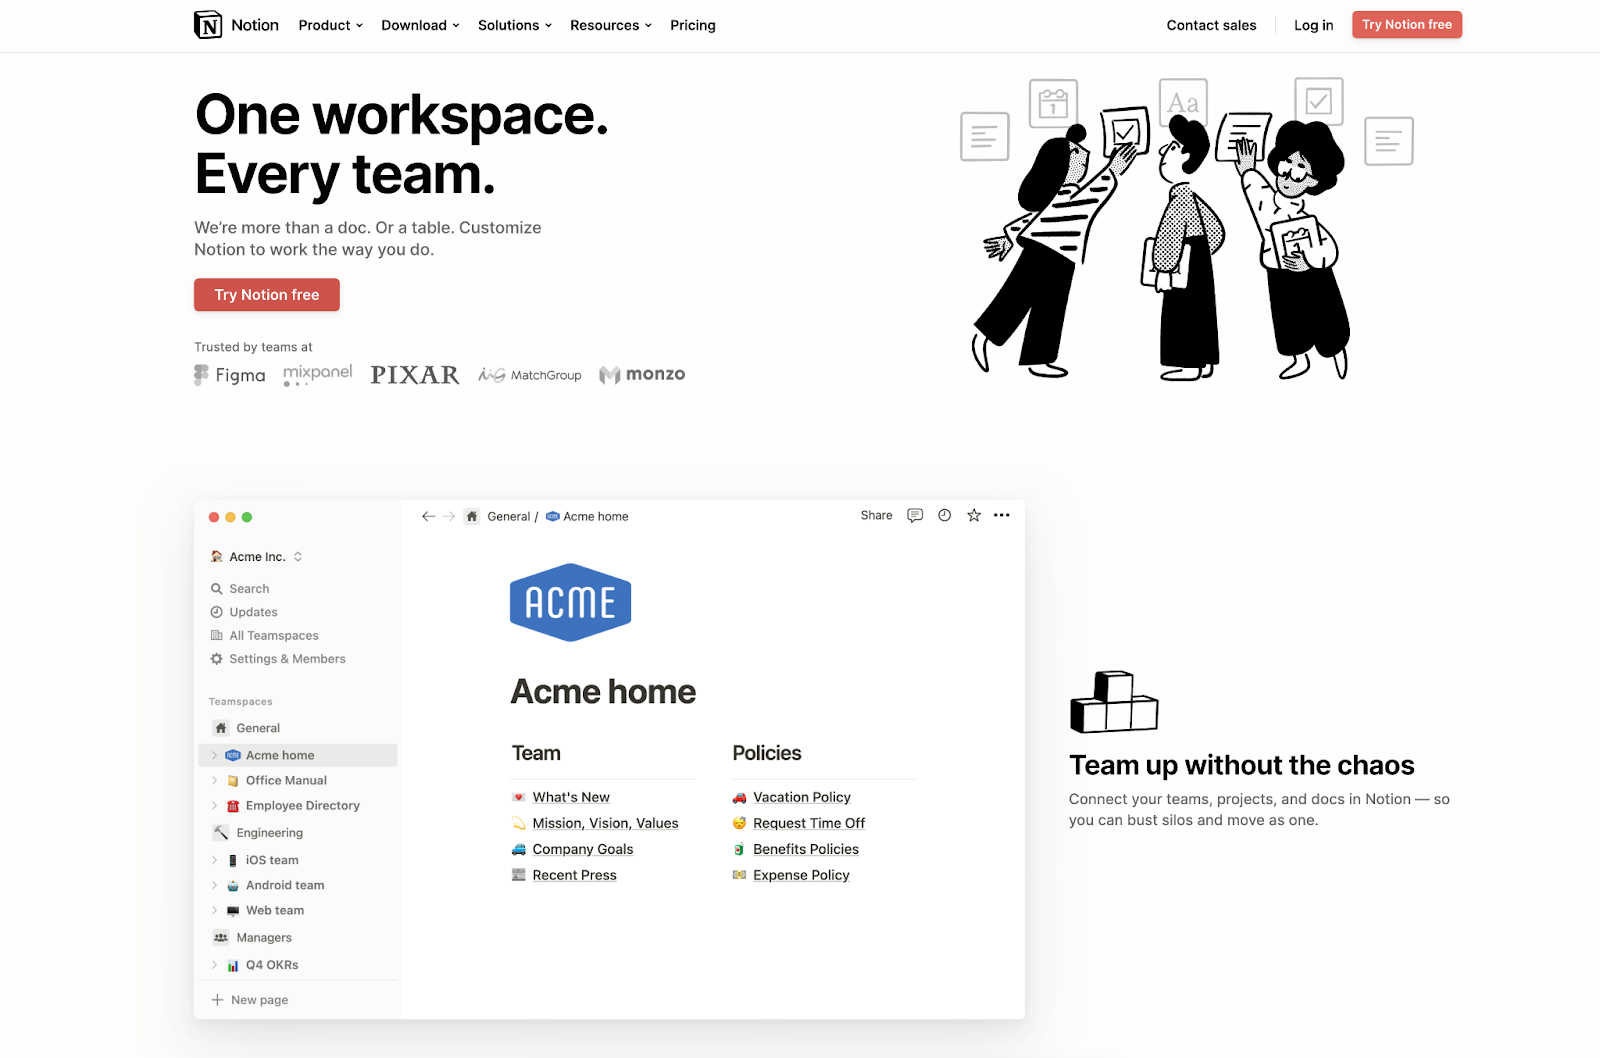The width and height of the screenshot is (1600, 1058).
Task: Click the Engineering hammer icon
Action: [x=221, y=833]
